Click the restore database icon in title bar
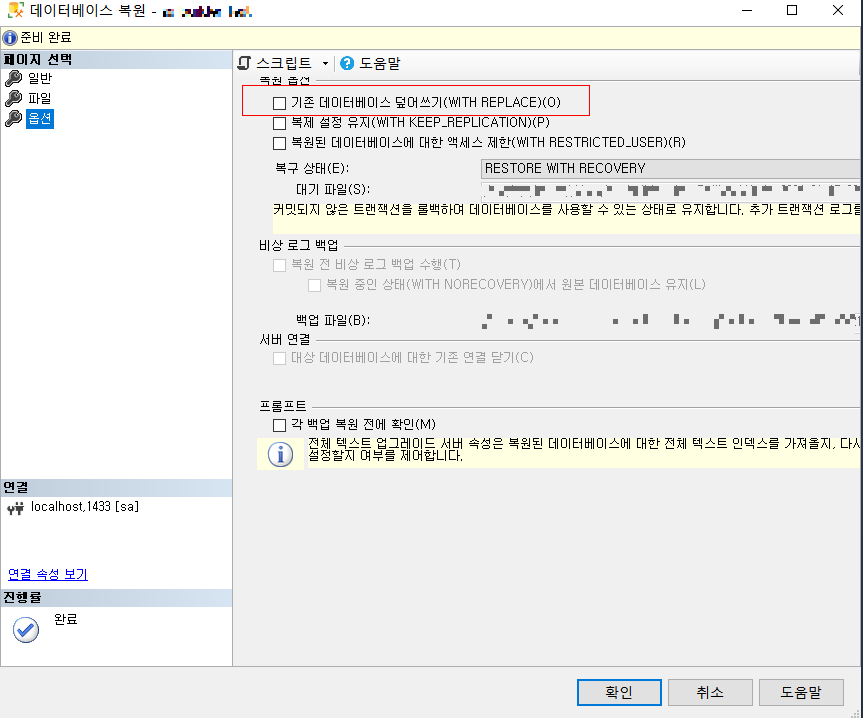This screenshot has height=718, width=863. click(x=12, y=10)
